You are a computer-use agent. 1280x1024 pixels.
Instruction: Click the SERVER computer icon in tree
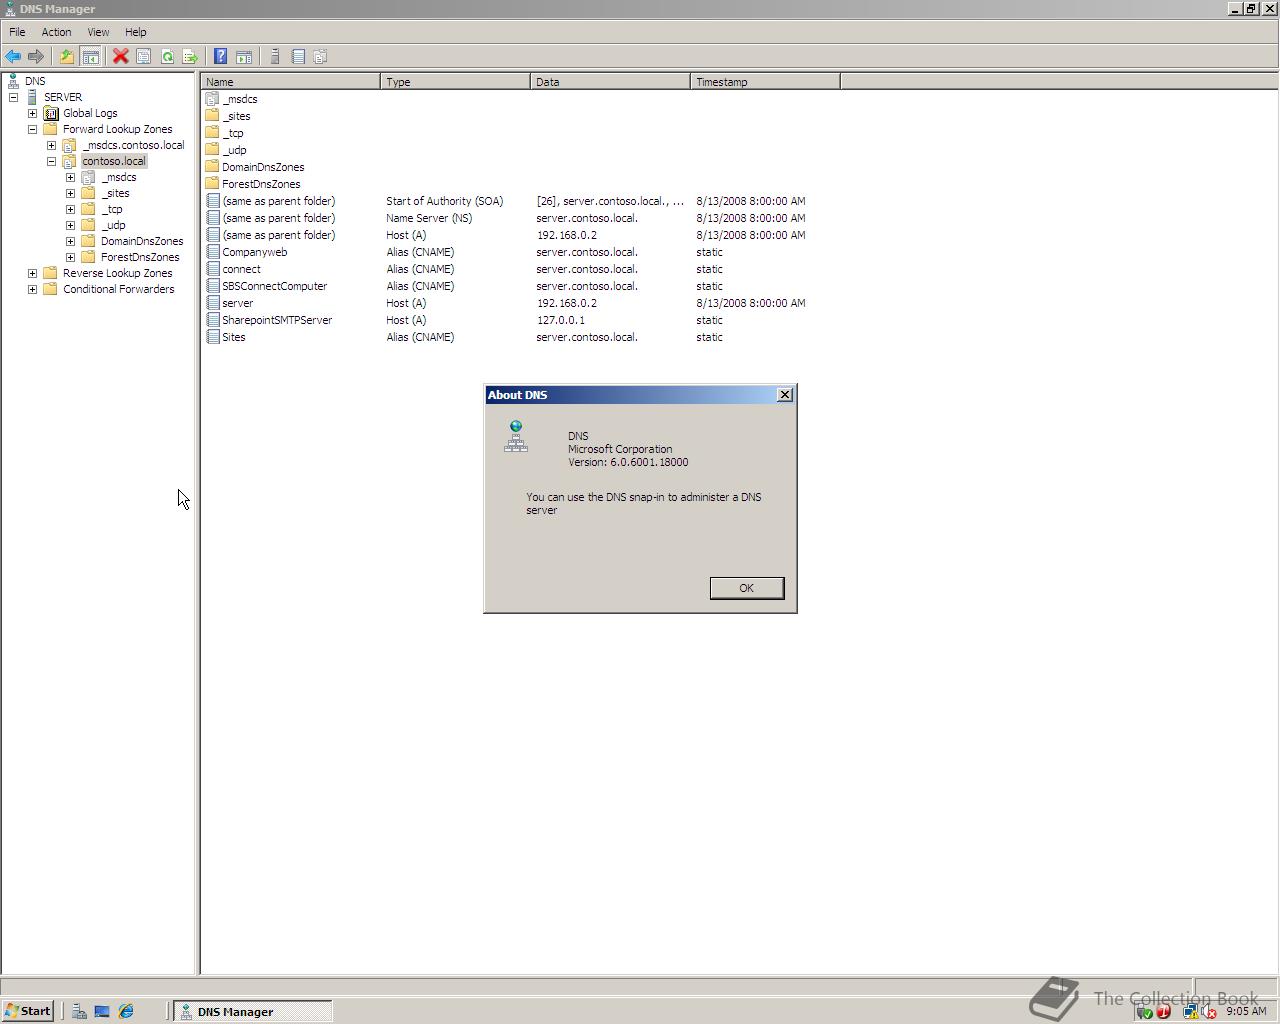(x=33, y=97)
